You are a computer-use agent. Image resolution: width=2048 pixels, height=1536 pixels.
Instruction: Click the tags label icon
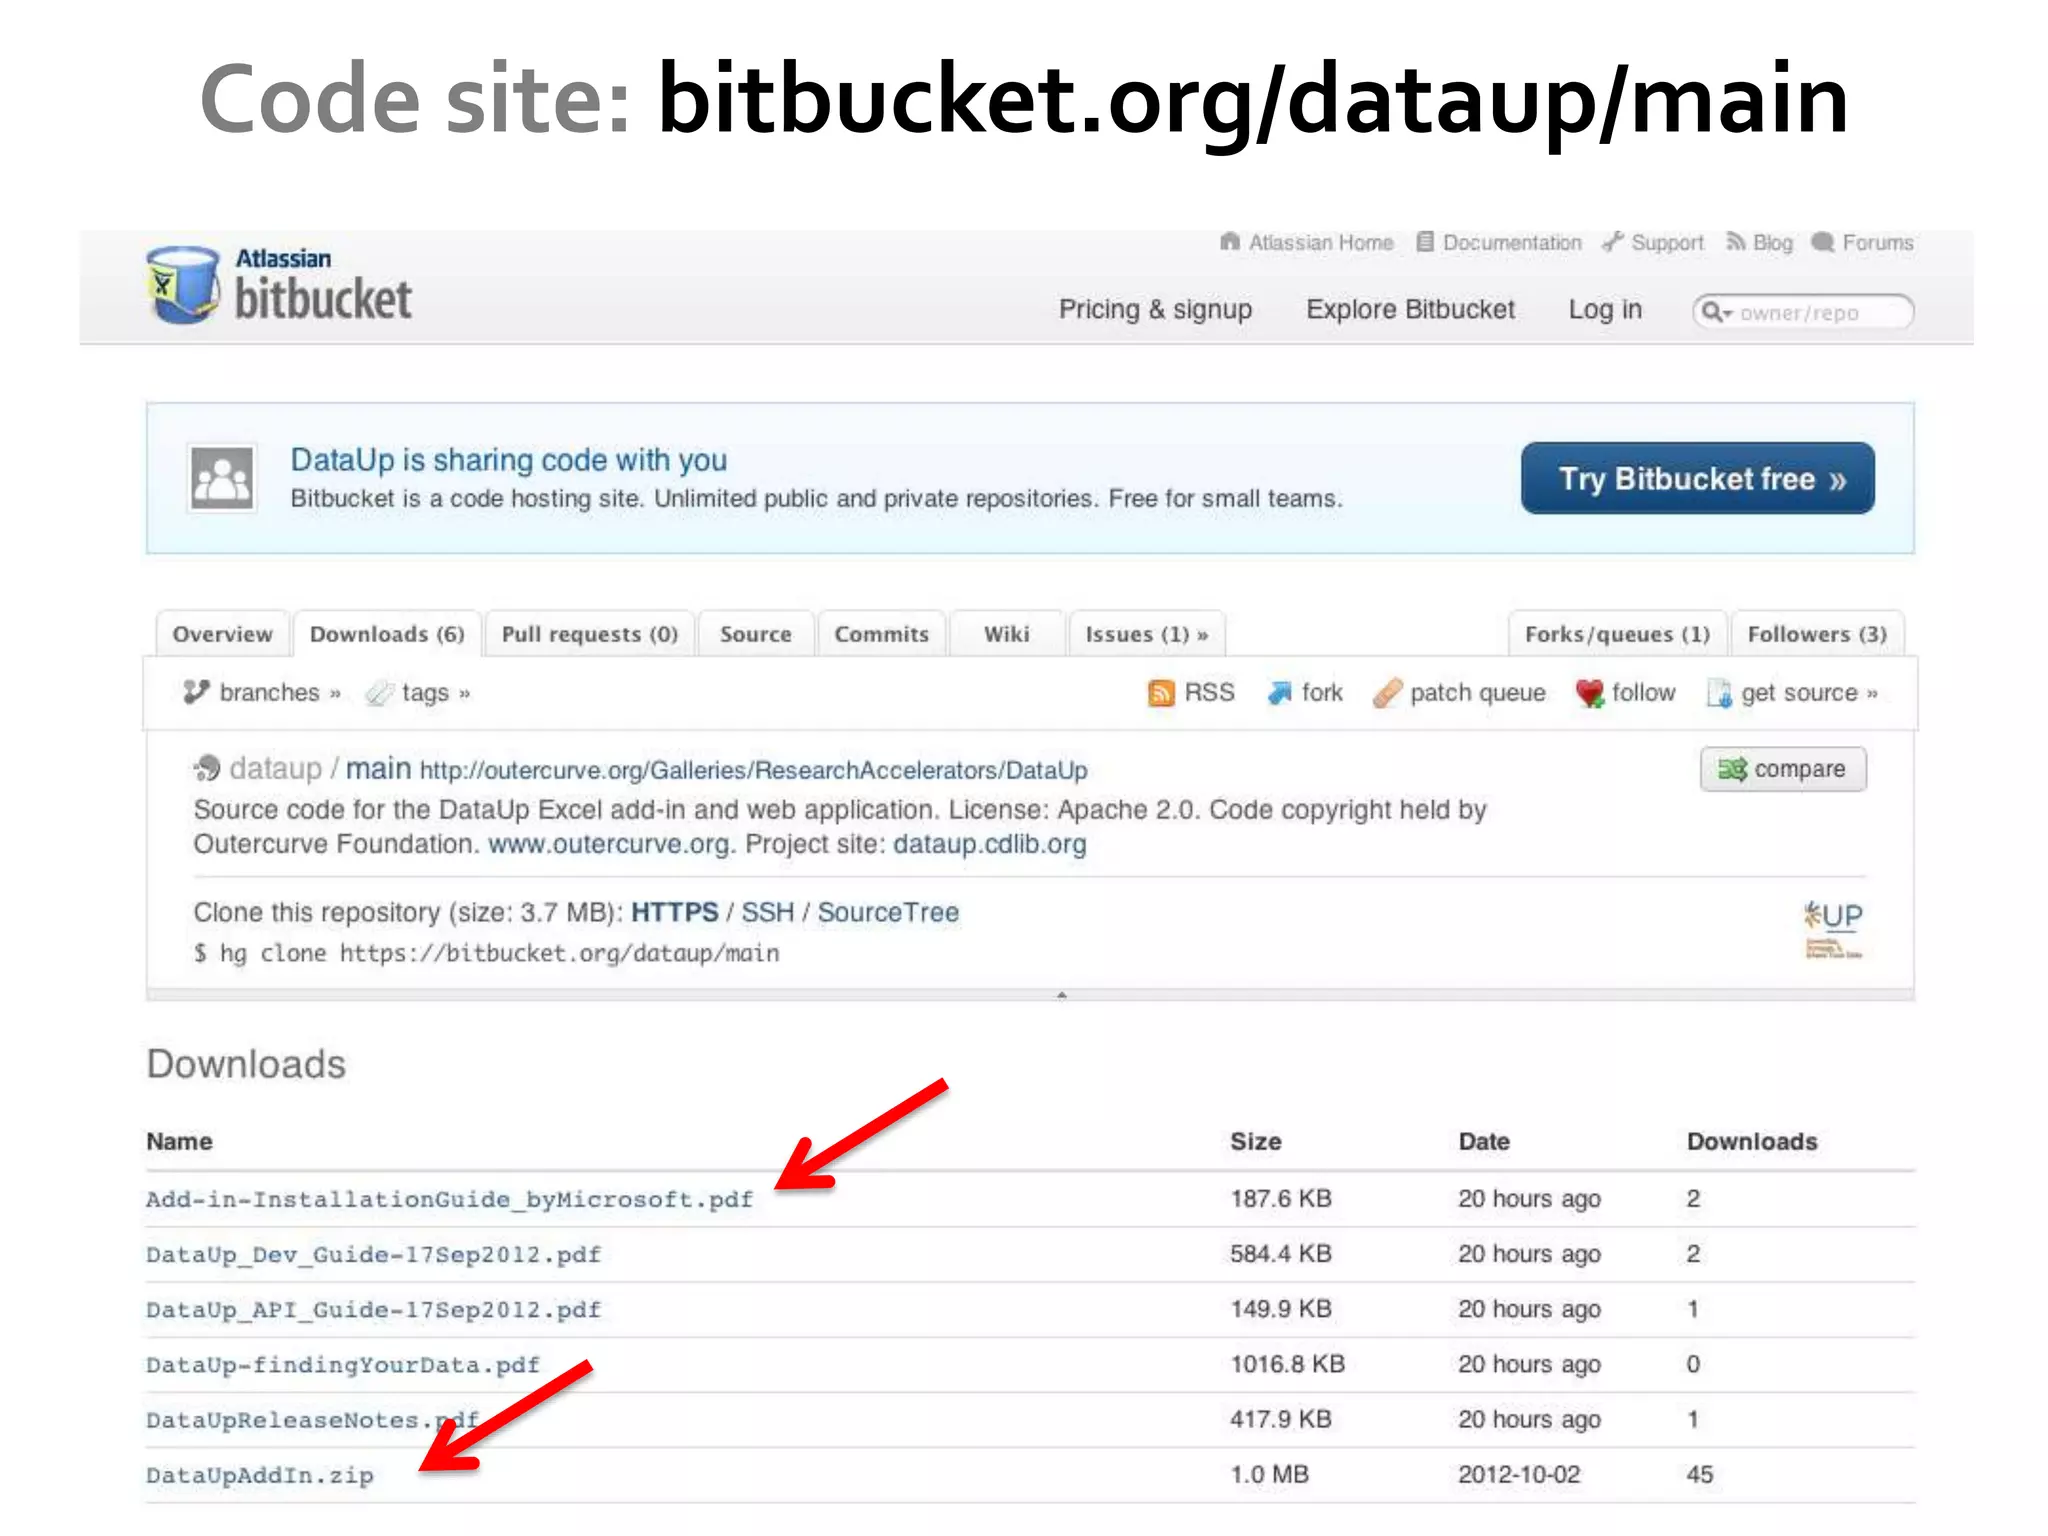point(379,692)
